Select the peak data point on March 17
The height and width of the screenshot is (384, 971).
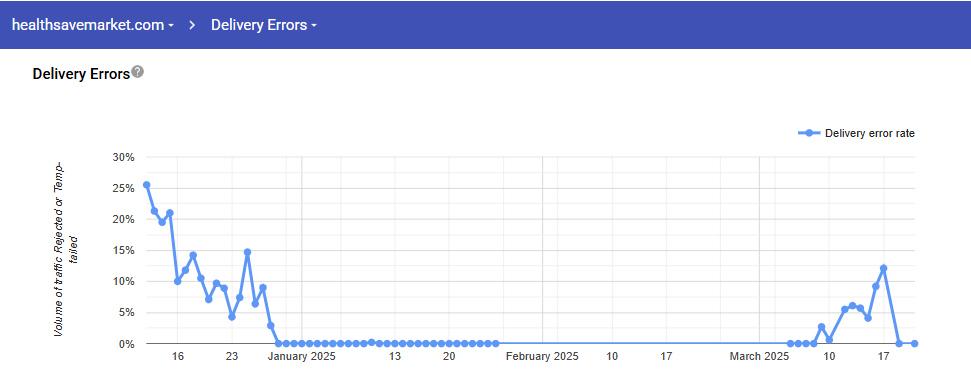tap(883, 268)
